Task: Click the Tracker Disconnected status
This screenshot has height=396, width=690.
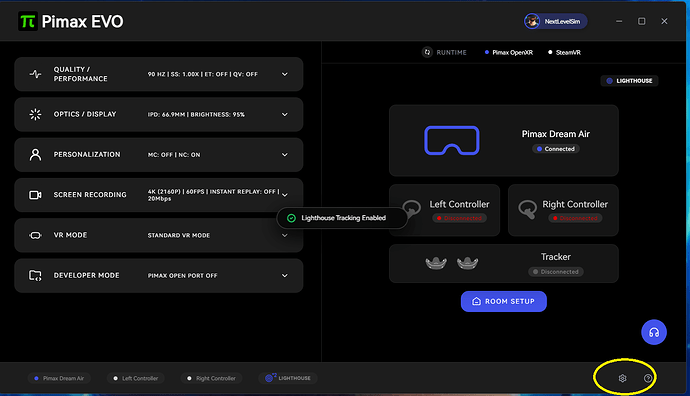Action: [556, 271]
